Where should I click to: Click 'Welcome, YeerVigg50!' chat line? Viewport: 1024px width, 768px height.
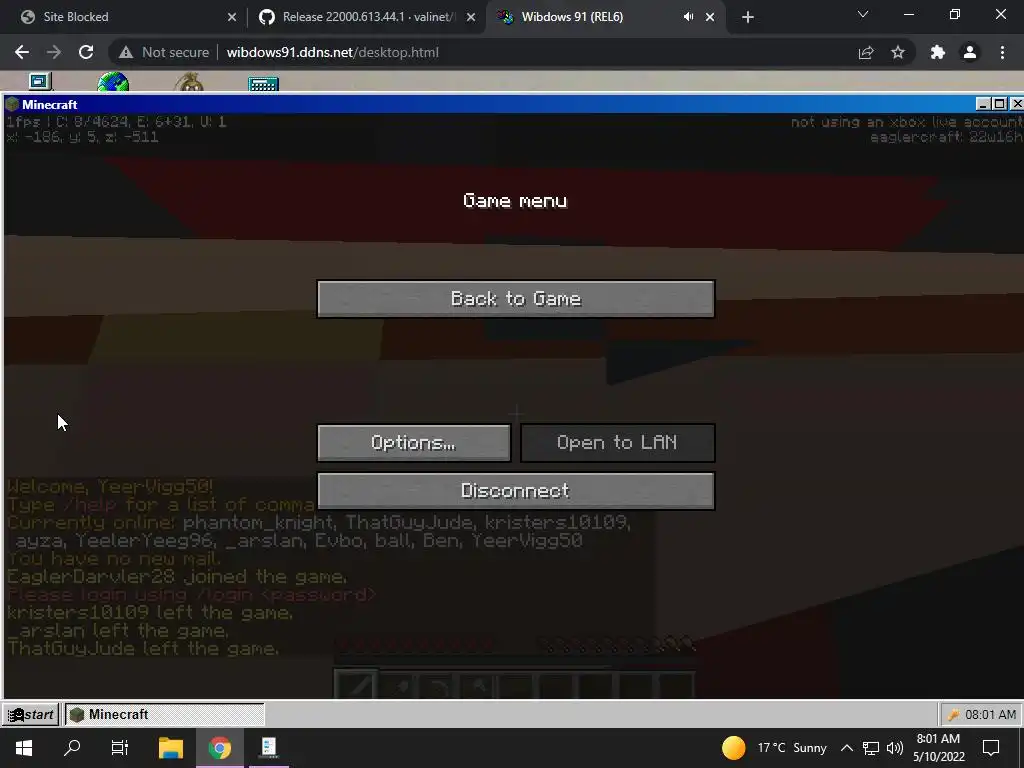coord(110,487)
